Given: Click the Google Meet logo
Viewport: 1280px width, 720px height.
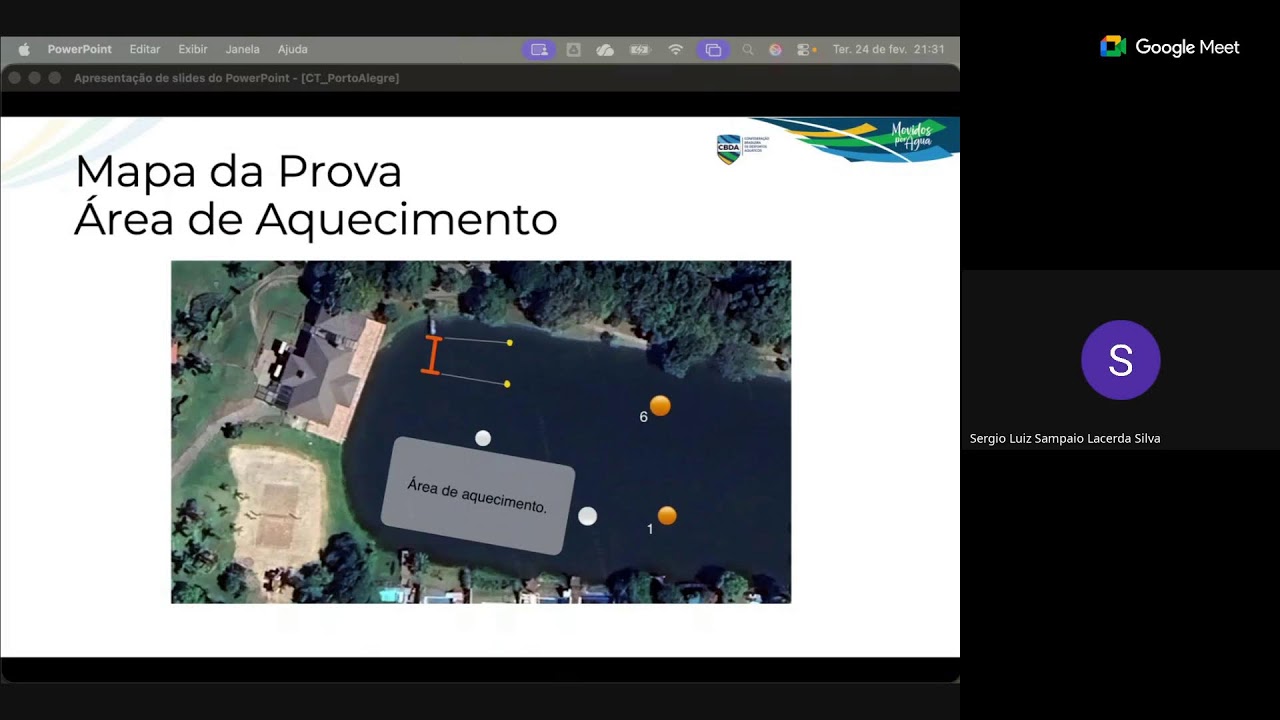Looking at the screenshot, I should [1170, 47].
